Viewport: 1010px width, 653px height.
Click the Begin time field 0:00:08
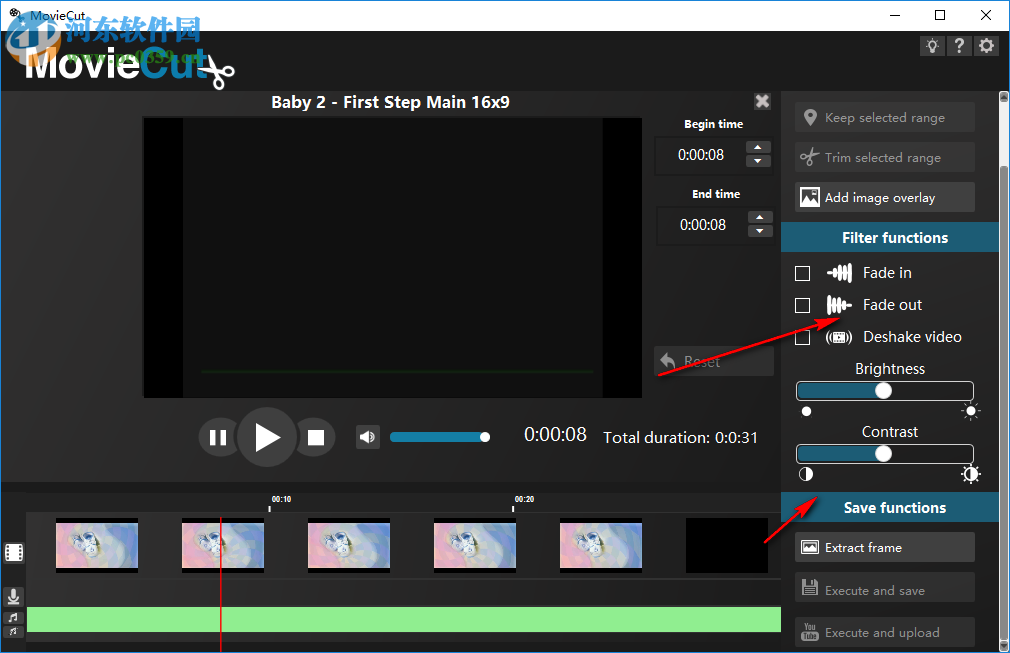pyautogui.click(x=700, y=155)
